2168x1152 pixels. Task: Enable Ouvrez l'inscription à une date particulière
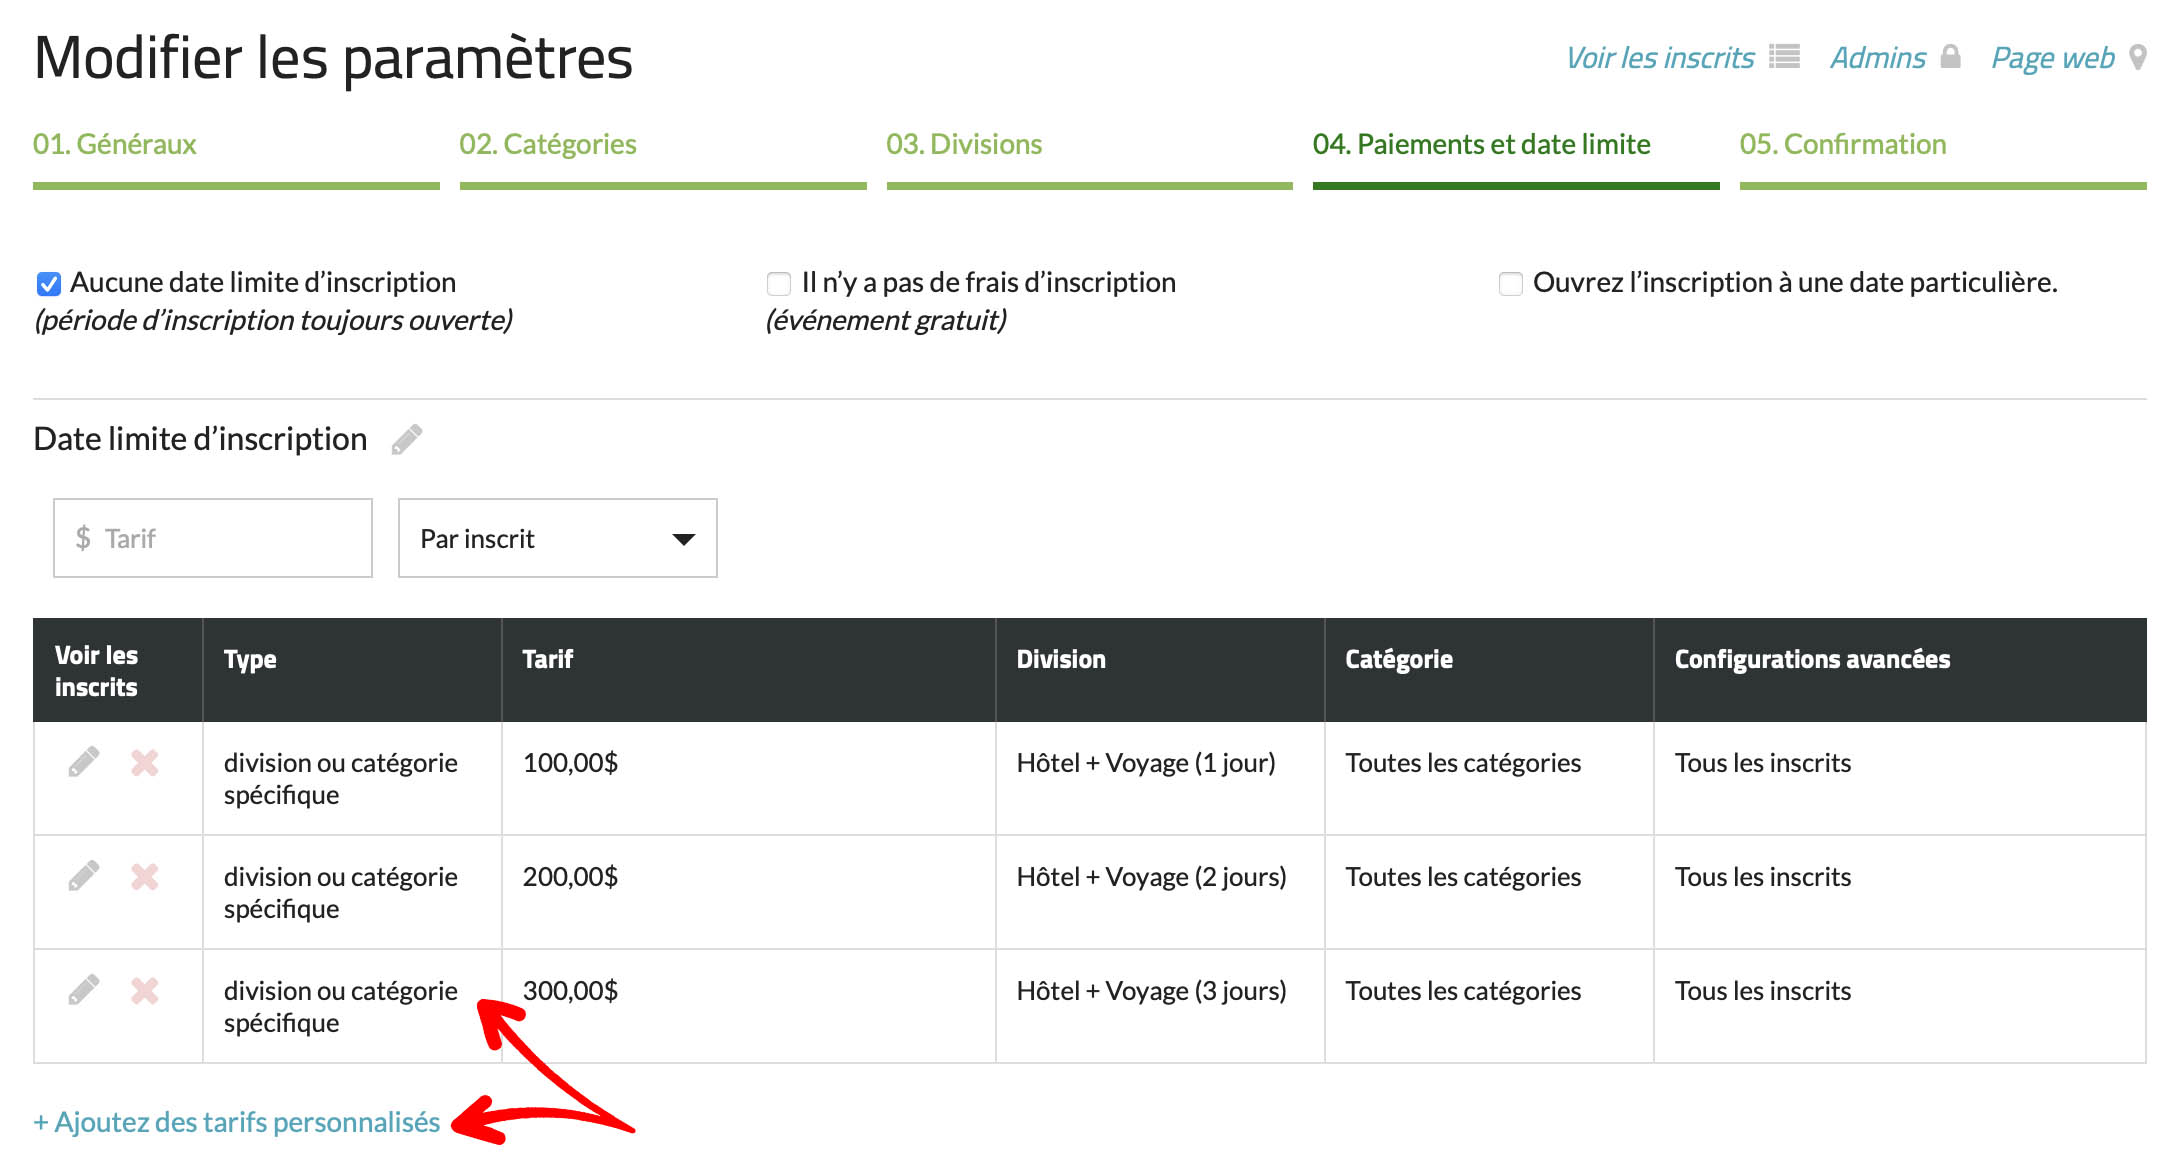[x=1510, y=284]
